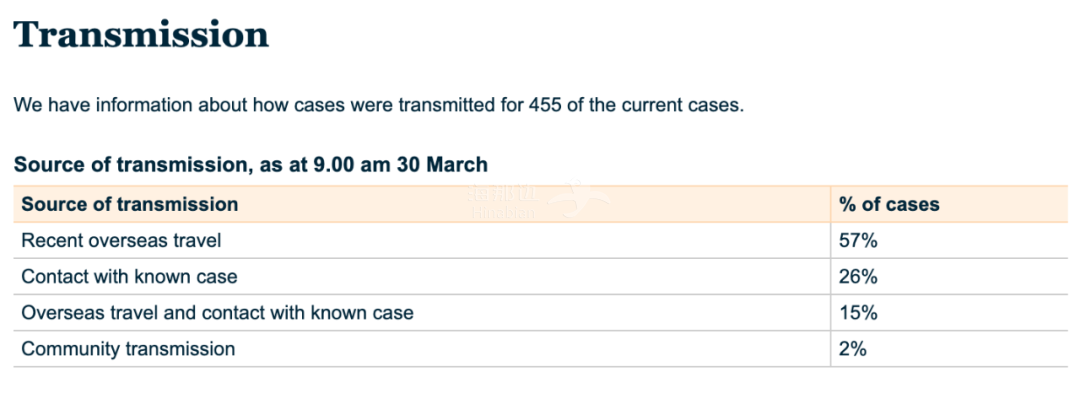
Task: Click the Contact with known case row
Action: pos(540,276)
